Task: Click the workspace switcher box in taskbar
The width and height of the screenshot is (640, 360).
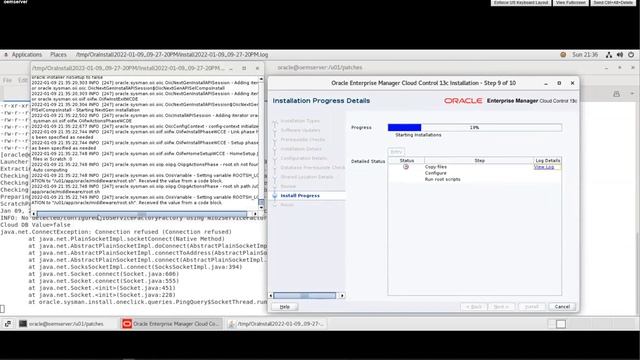Action: click(x=561, y=324)
